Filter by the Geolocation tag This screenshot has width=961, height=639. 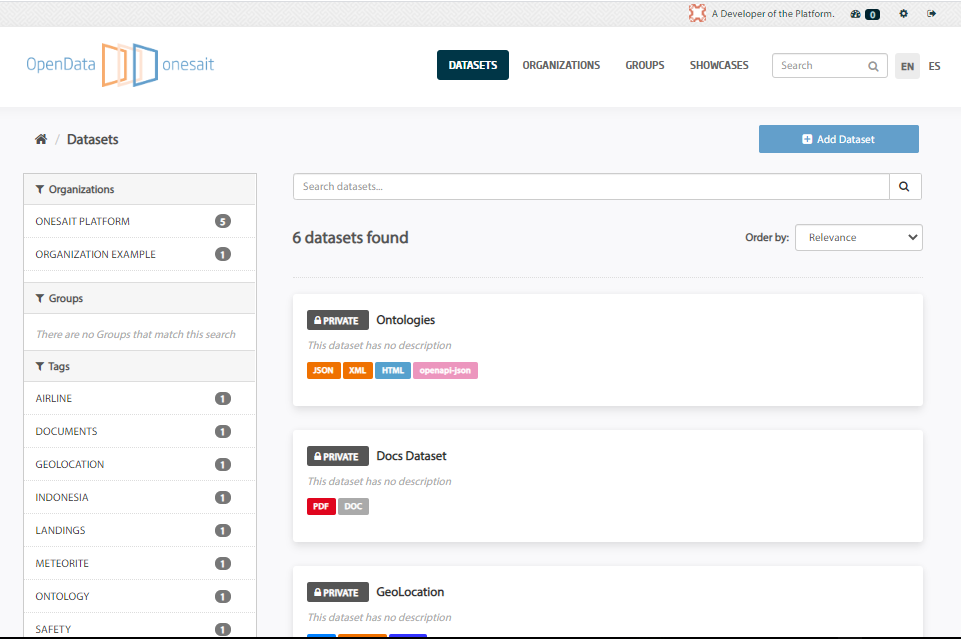coord(140,464)
